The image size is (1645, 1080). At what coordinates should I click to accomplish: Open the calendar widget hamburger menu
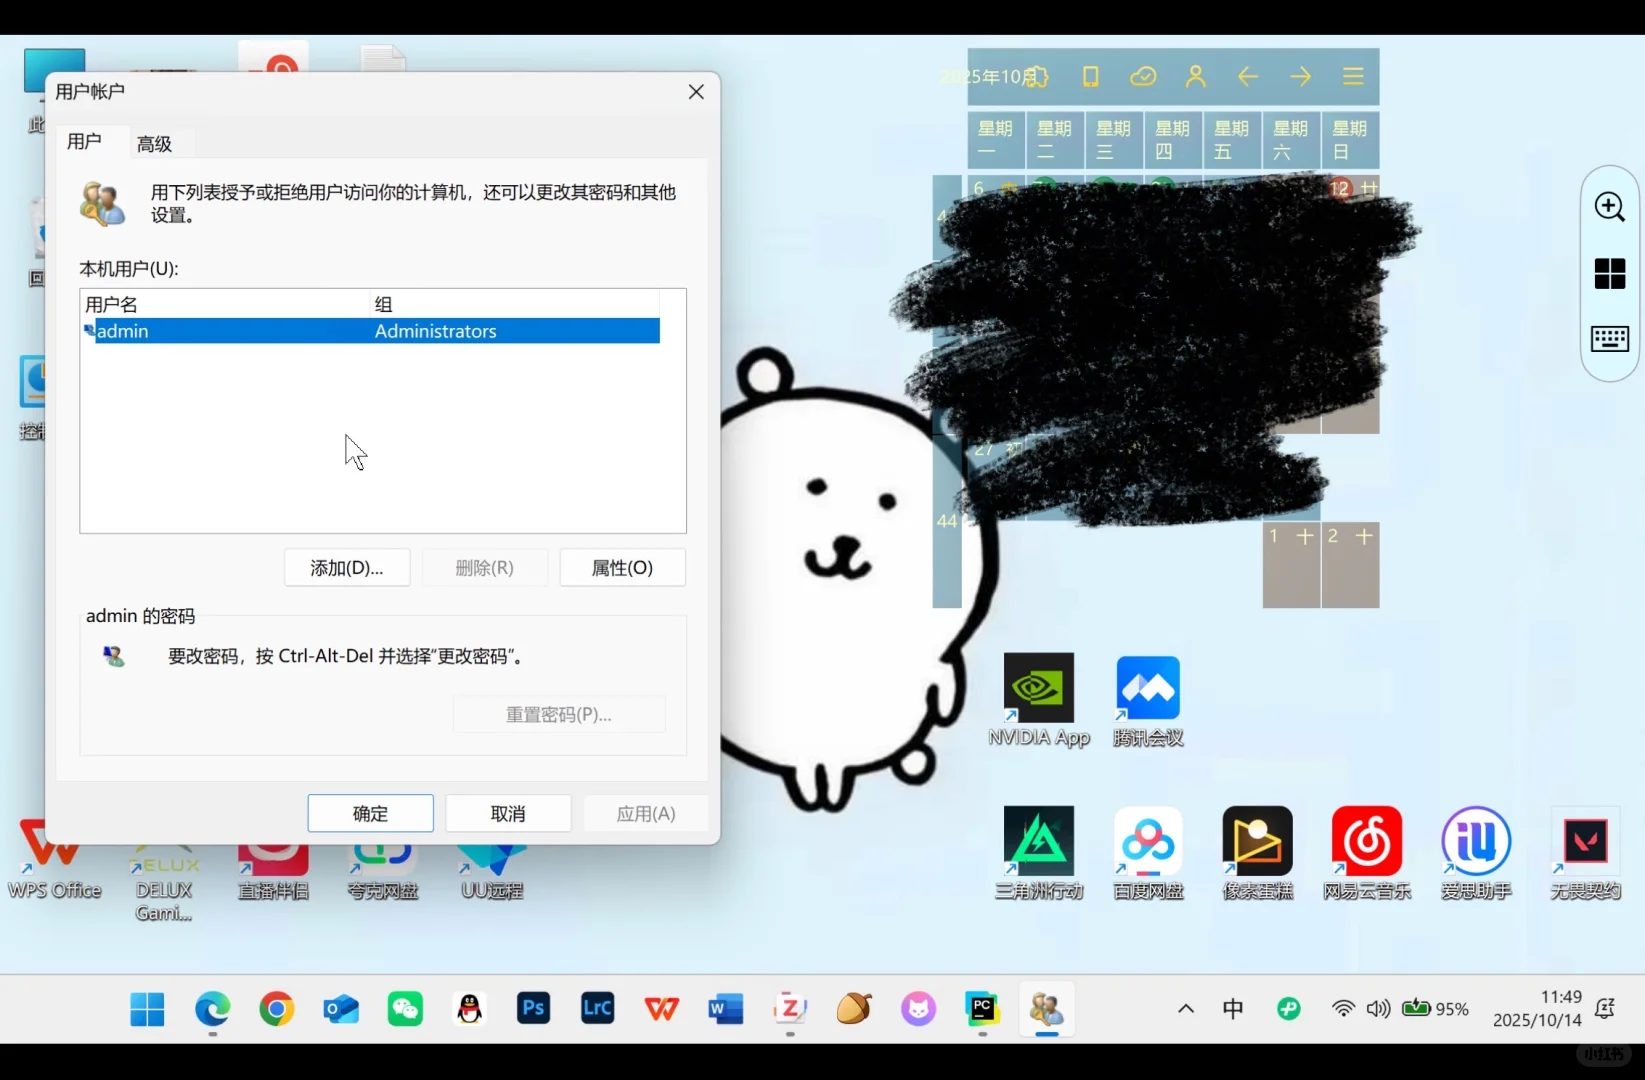[1352, 76]
